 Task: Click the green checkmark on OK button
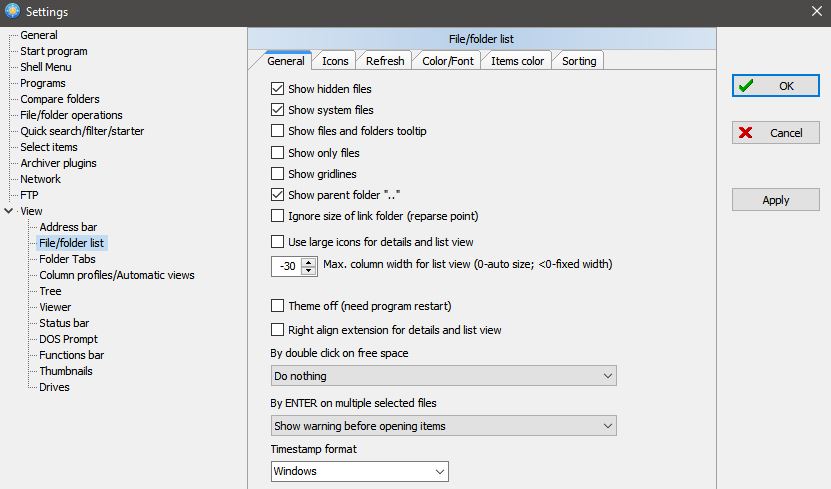[746, 86]
